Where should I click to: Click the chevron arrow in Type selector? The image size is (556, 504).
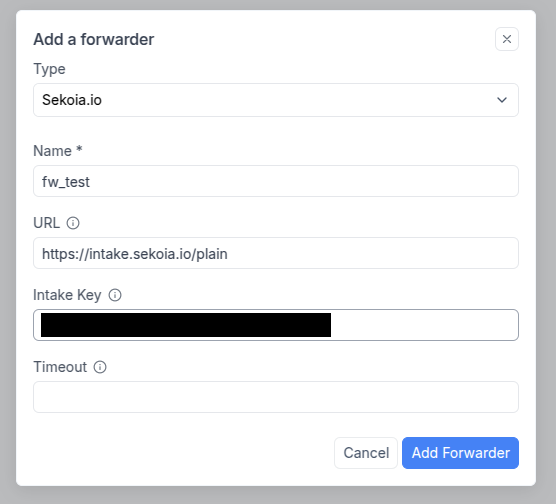(x=502, y=100)
